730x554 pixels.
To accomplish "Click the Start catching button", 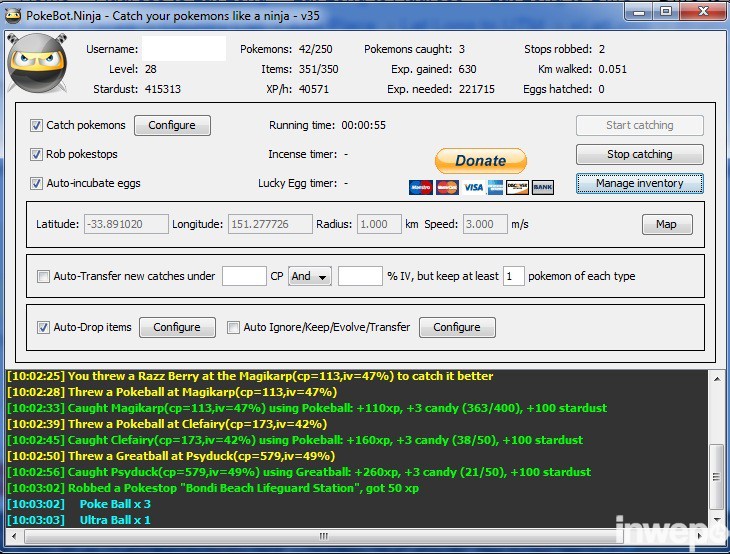I will tap(640, 125).
